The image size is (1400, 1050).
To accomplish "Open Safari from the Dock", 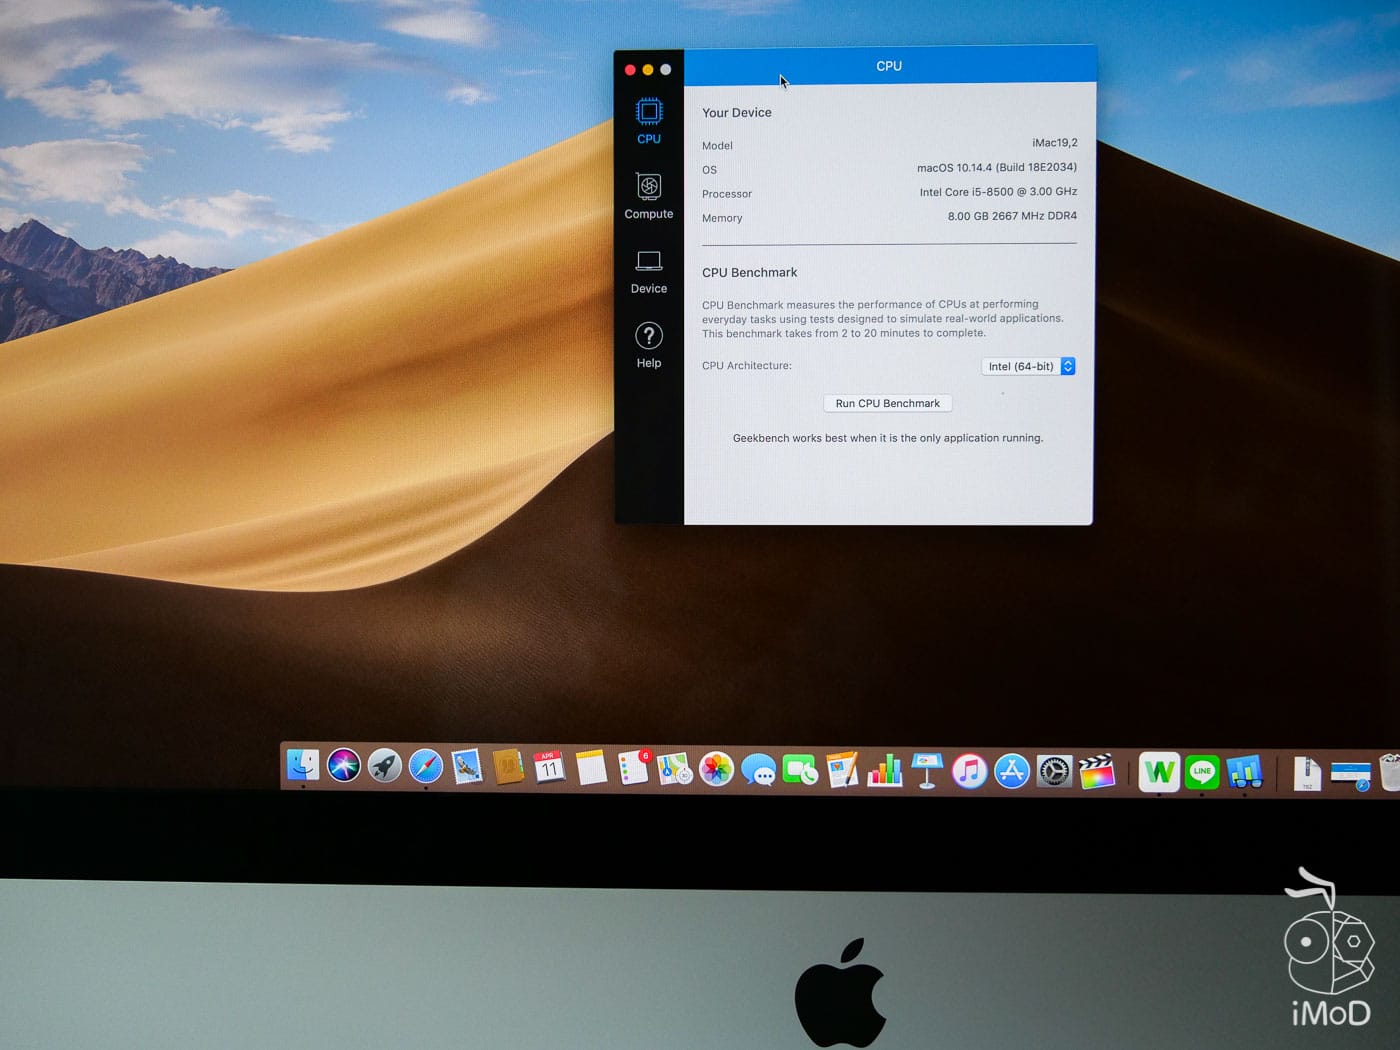I will pyautogui.click(x=424, y=770).
